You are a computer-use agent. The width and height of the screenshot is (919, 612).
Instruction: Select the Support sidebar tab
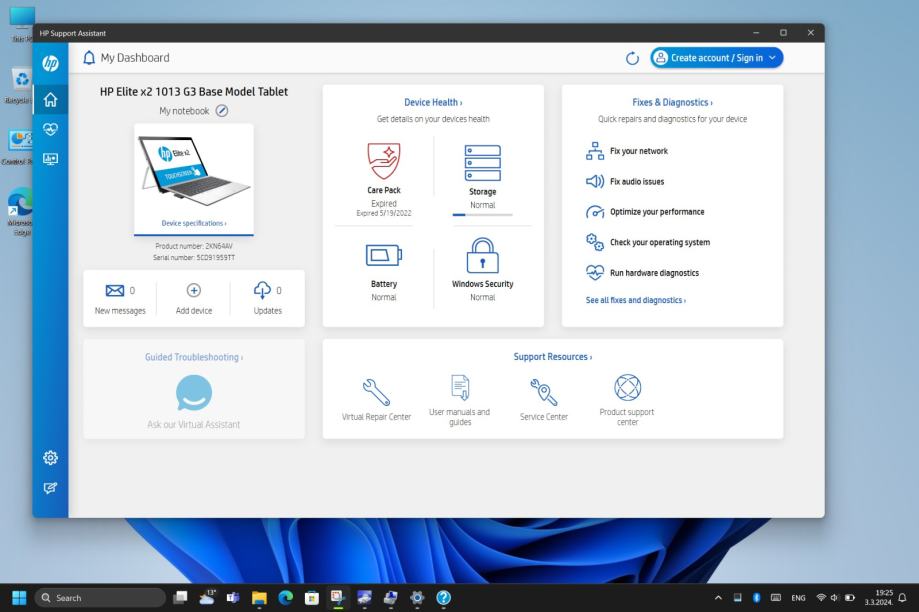(x=50, y=159)
